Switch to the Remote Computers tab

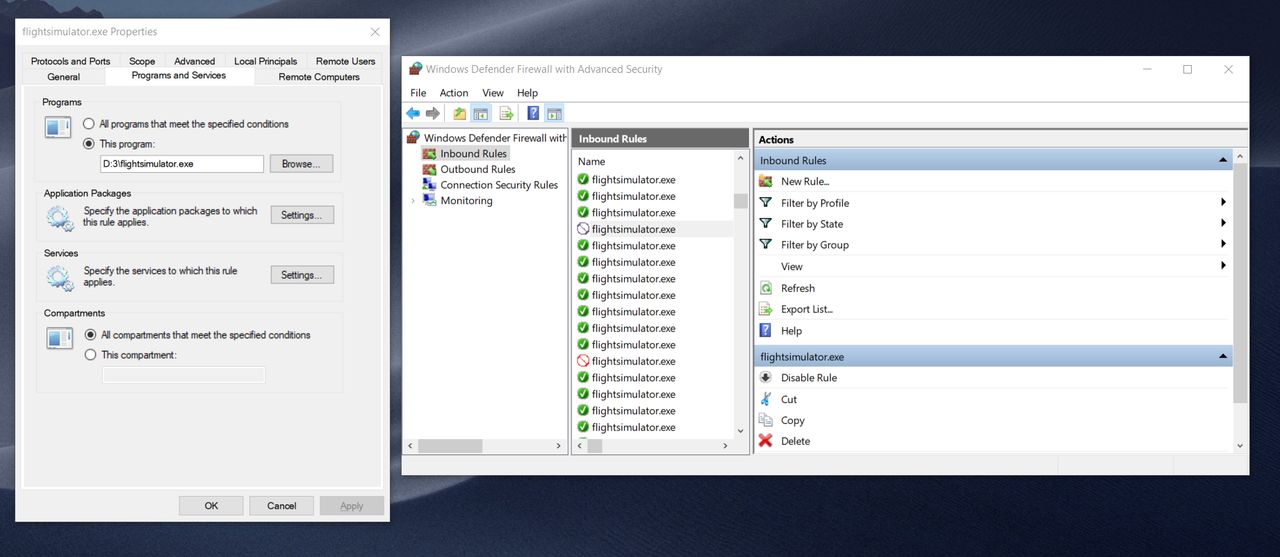point(319,77)
